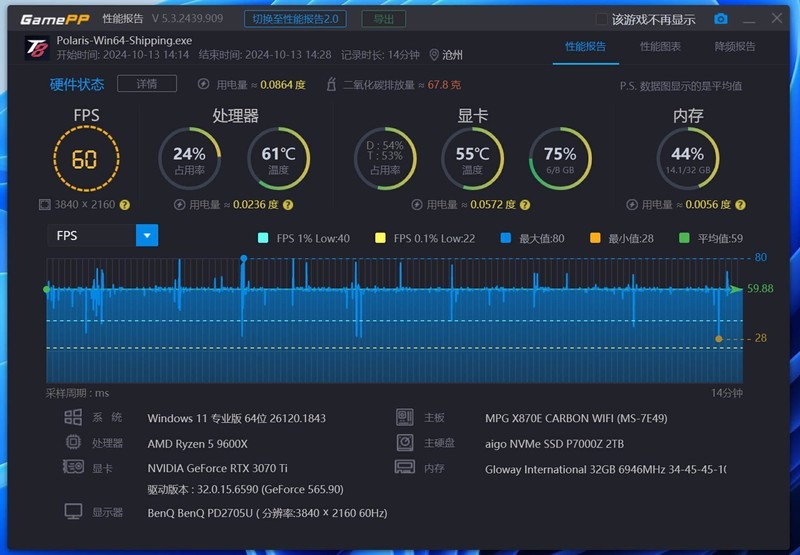Click the CPU 24% usage gauge
Viewport: 800px width, 555px height.
pos(189,159)
